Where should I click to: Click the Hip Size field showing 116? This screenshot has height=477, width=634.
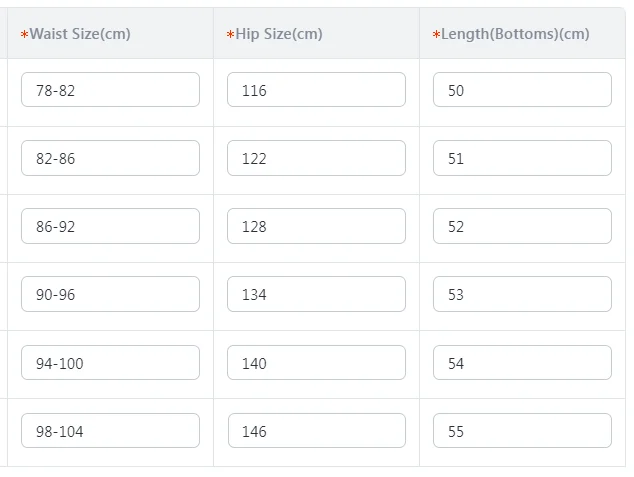[x=316, y=90]
